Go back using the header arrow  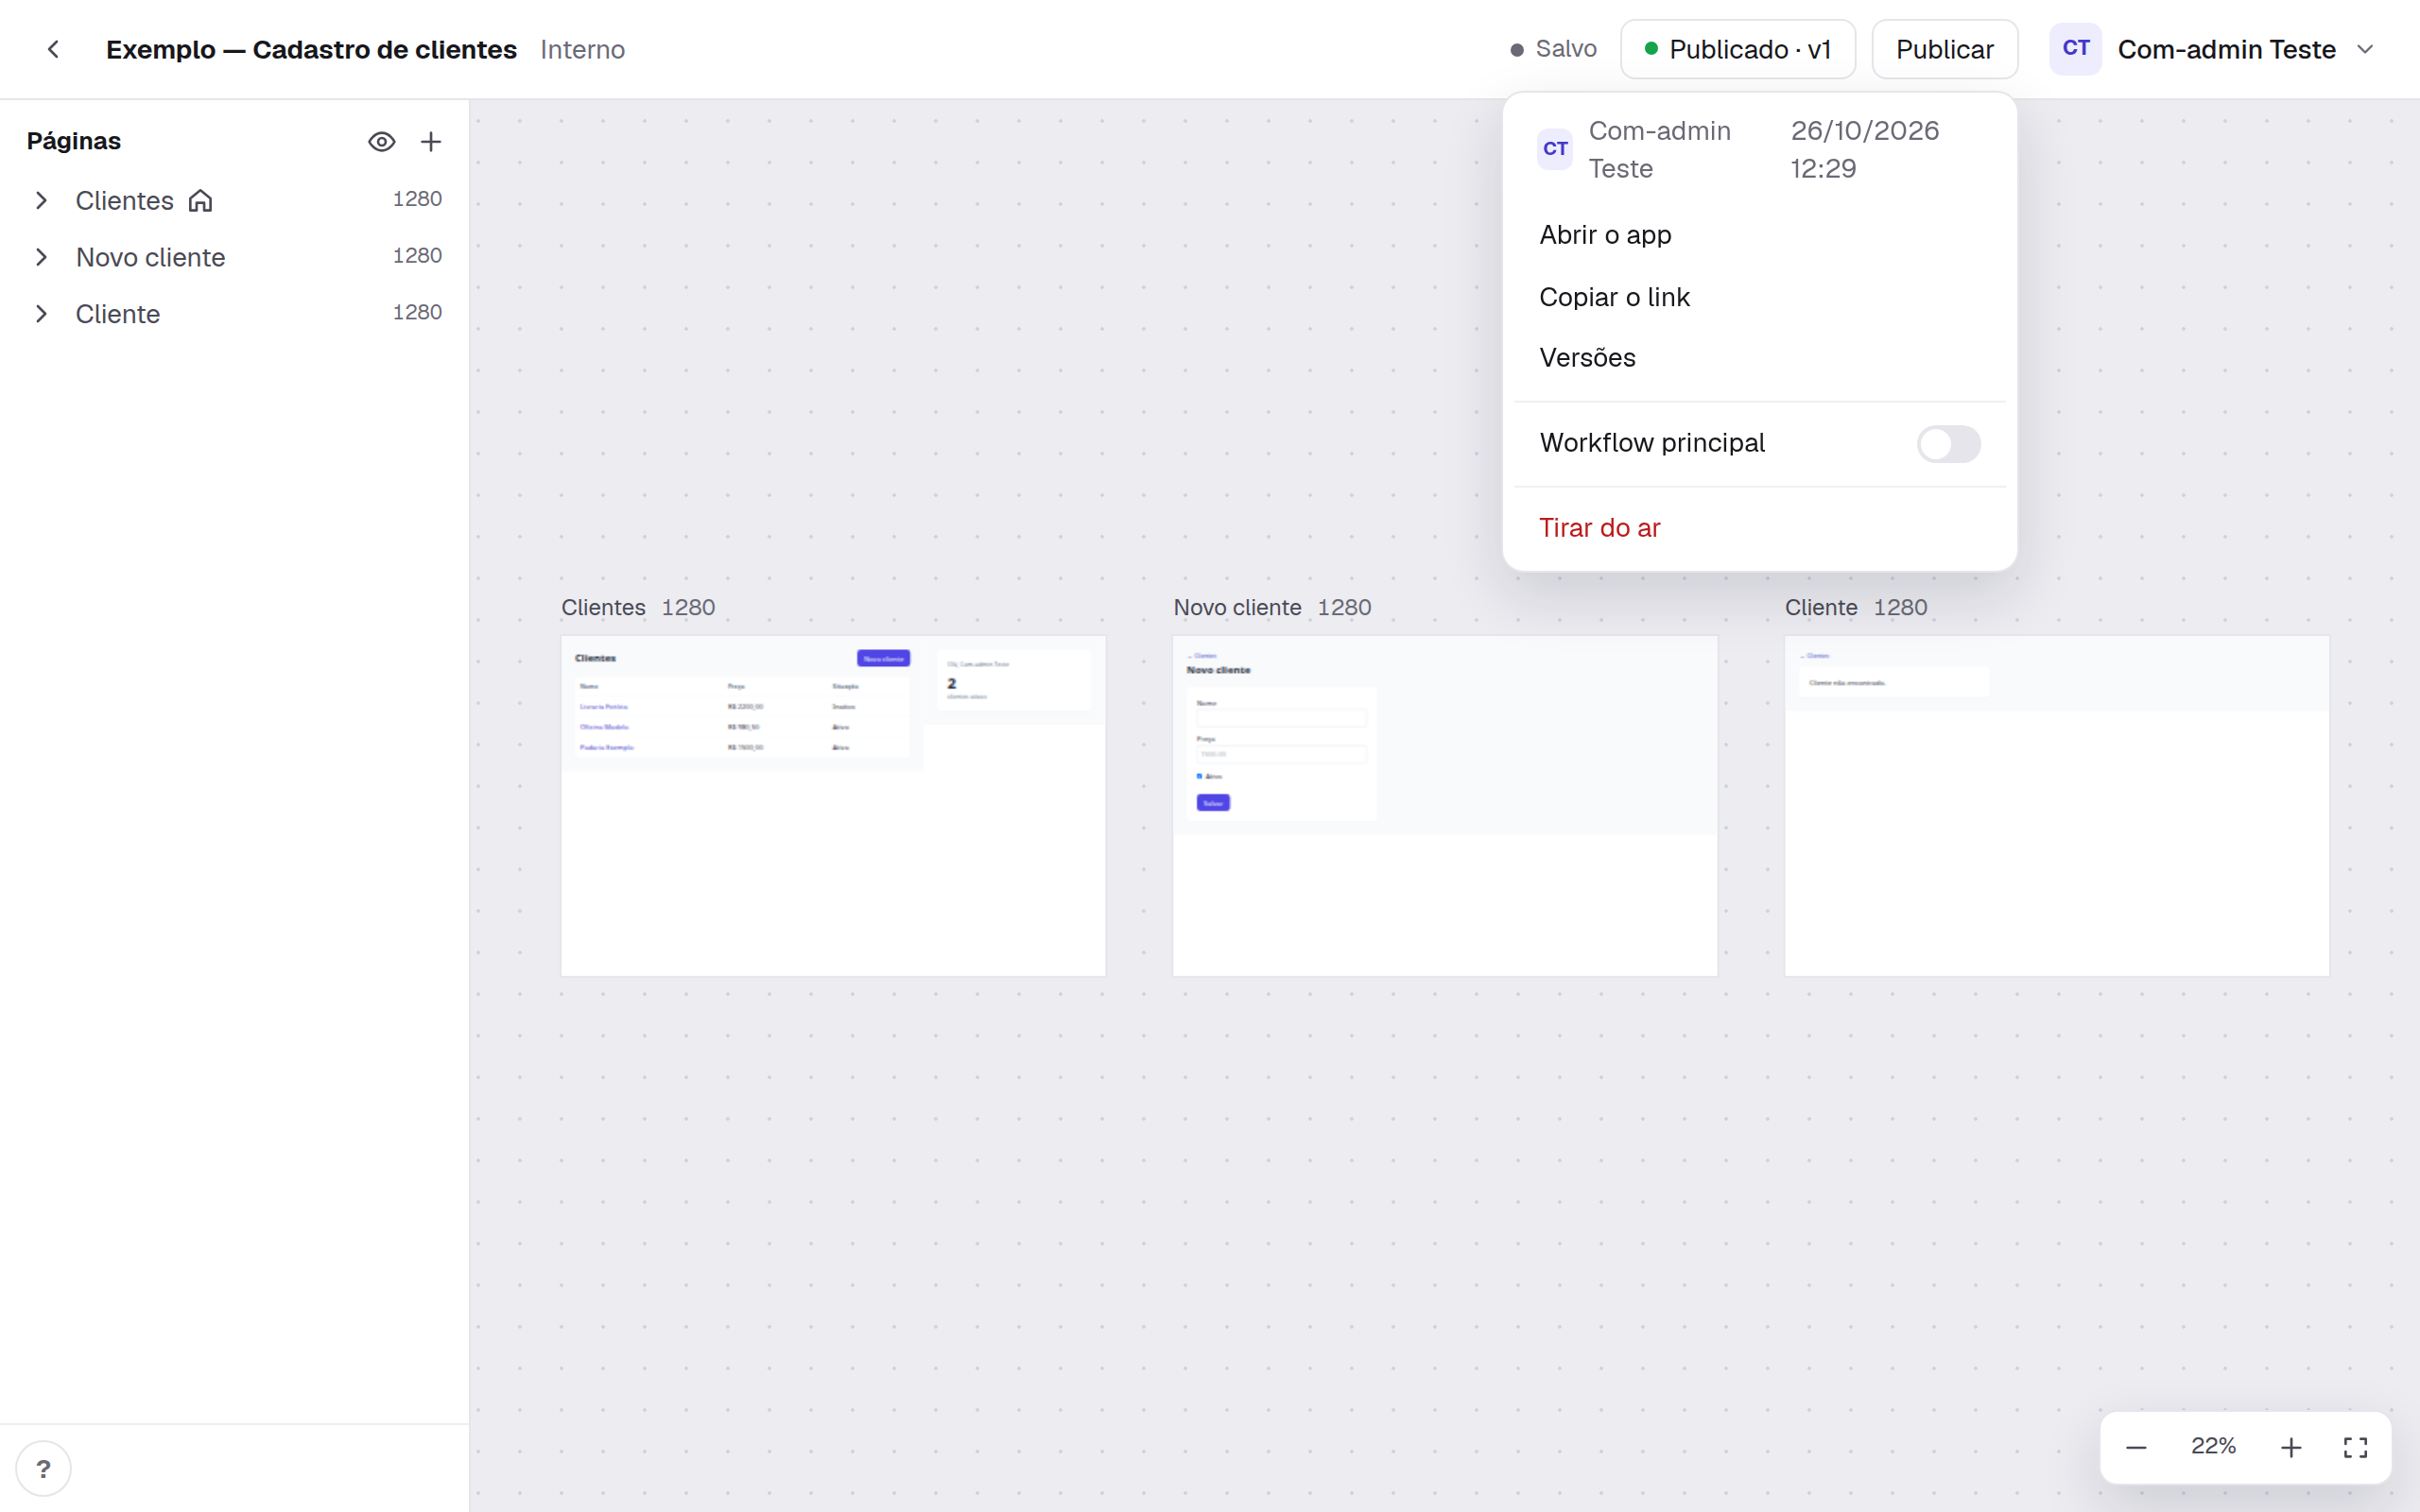coord(53,49)
